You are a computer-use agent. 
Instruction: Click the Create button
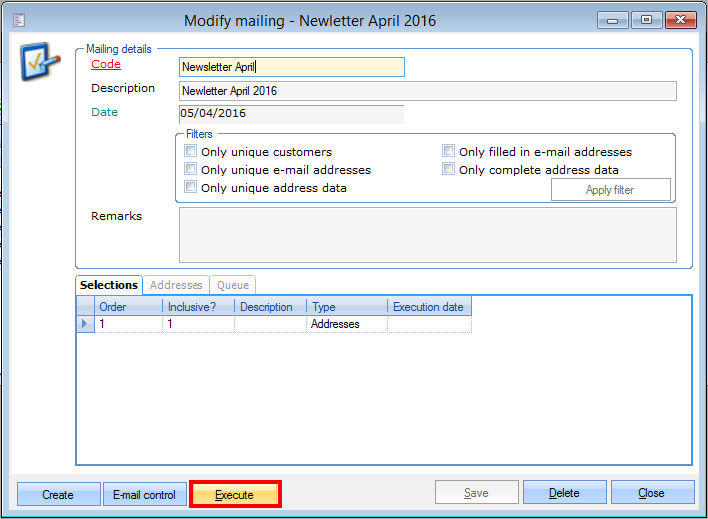coord(58,494)
